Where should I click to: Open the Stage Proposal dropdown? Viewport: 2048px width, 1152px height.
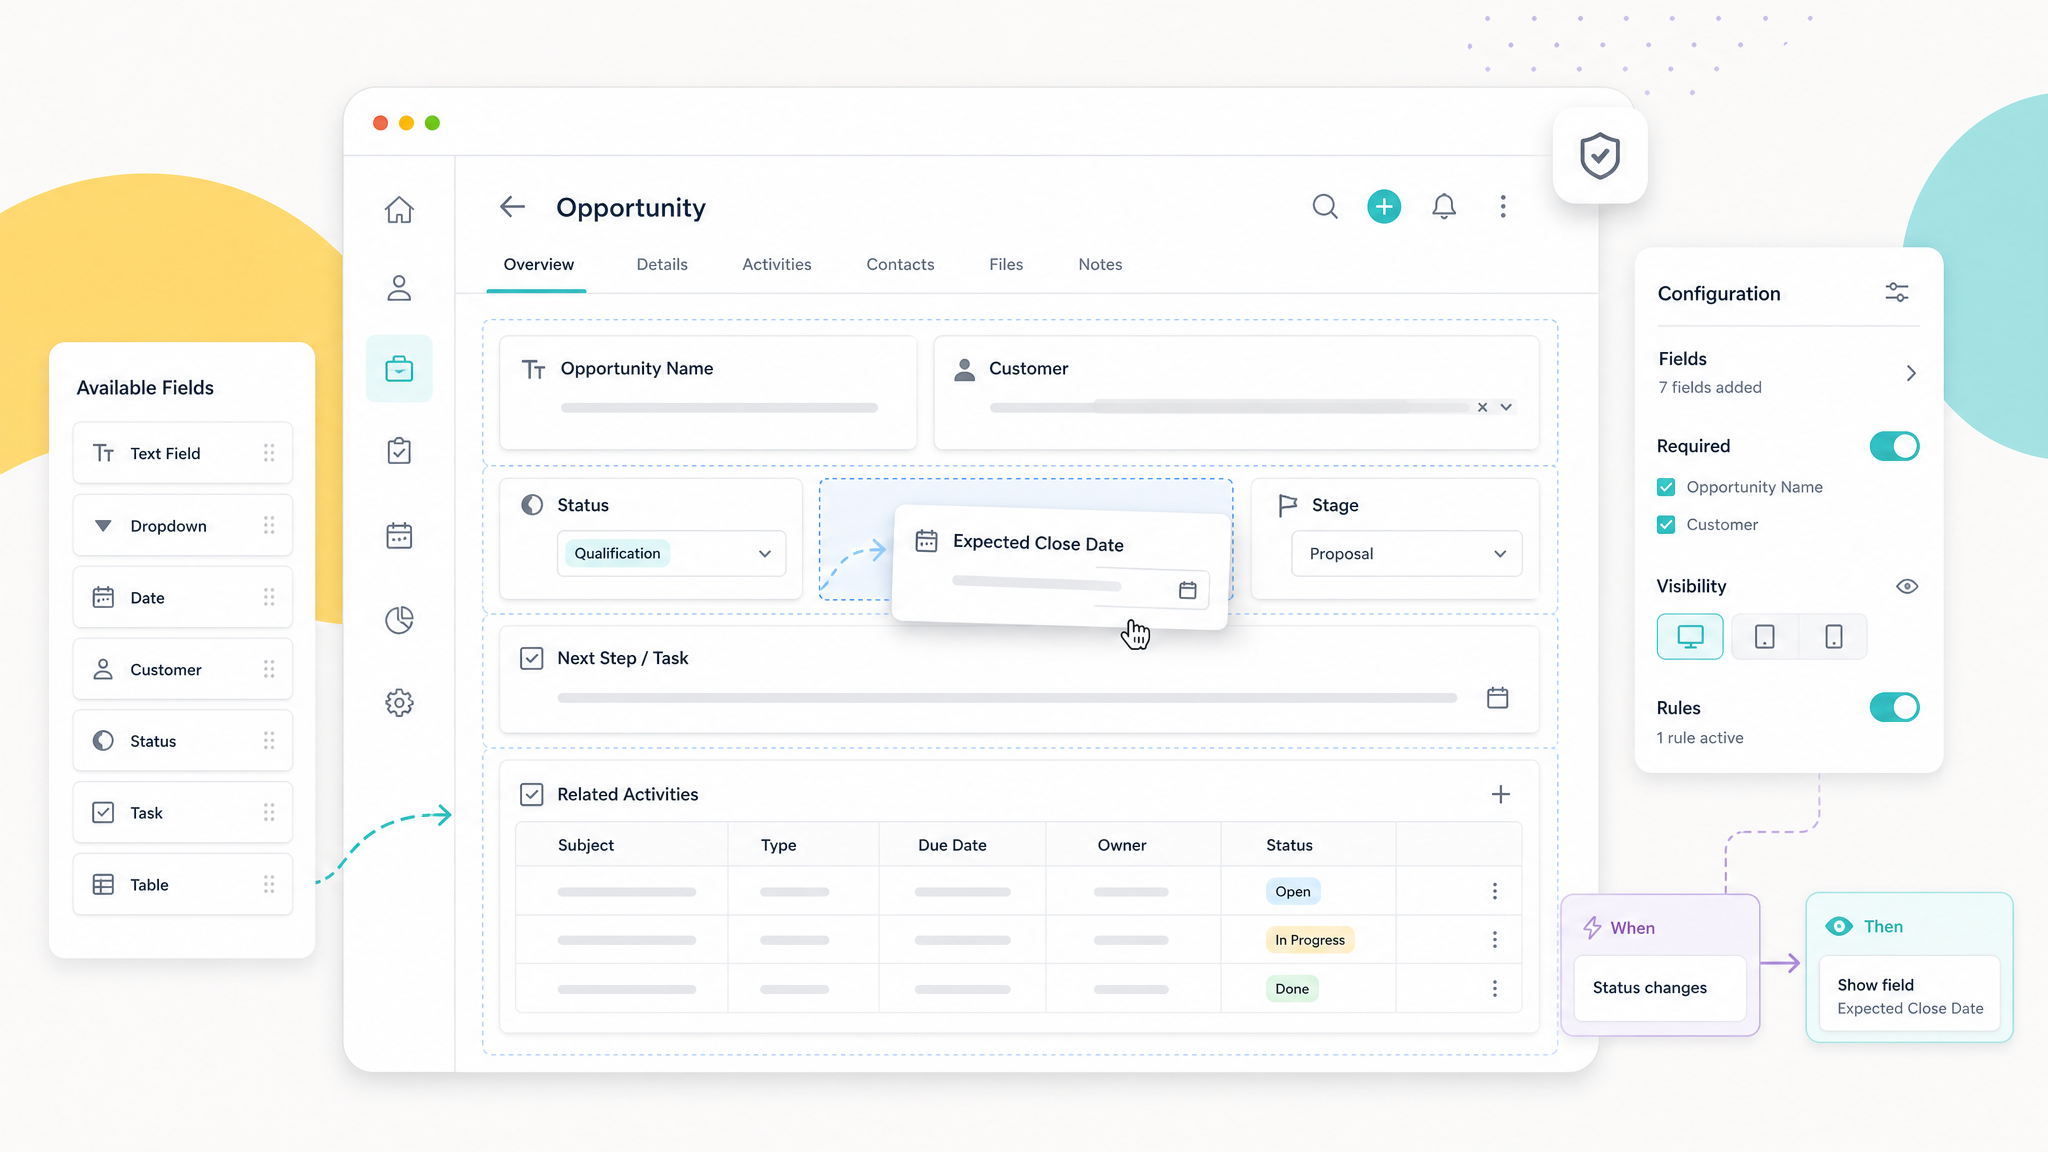coord(1407,553)
